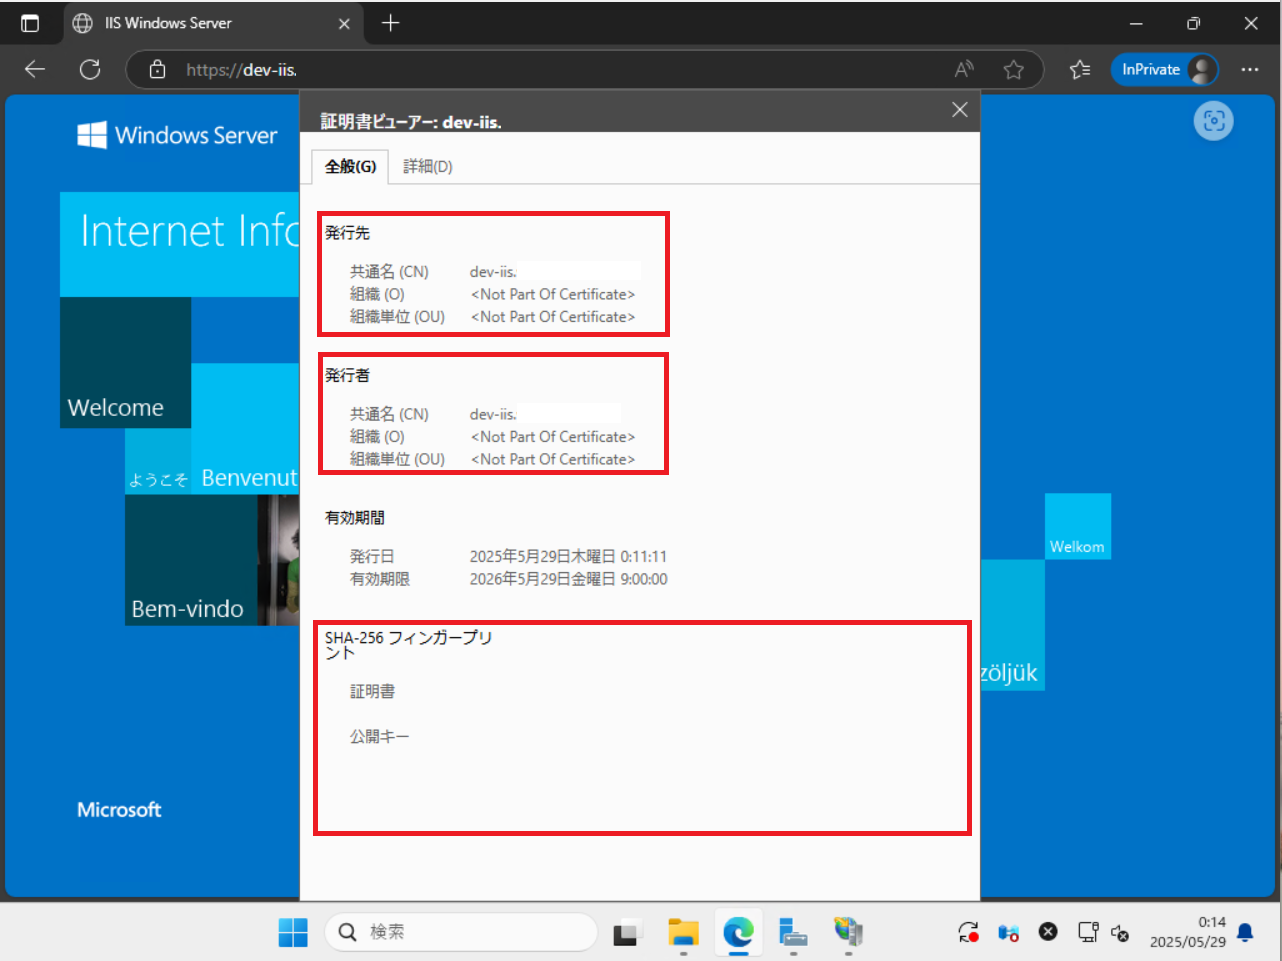Click the Read aloud icon
Viewport: 1282px width, 961px height.
(964, 69)
